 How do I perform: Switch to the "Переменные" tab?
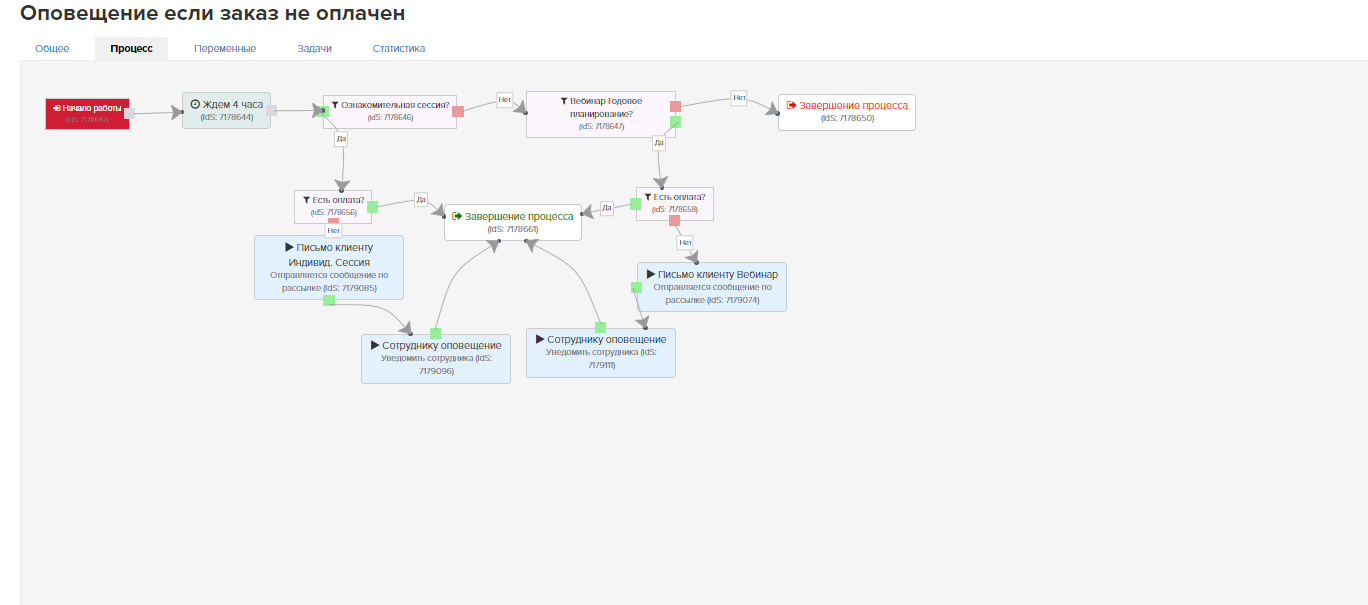[225, 48]
